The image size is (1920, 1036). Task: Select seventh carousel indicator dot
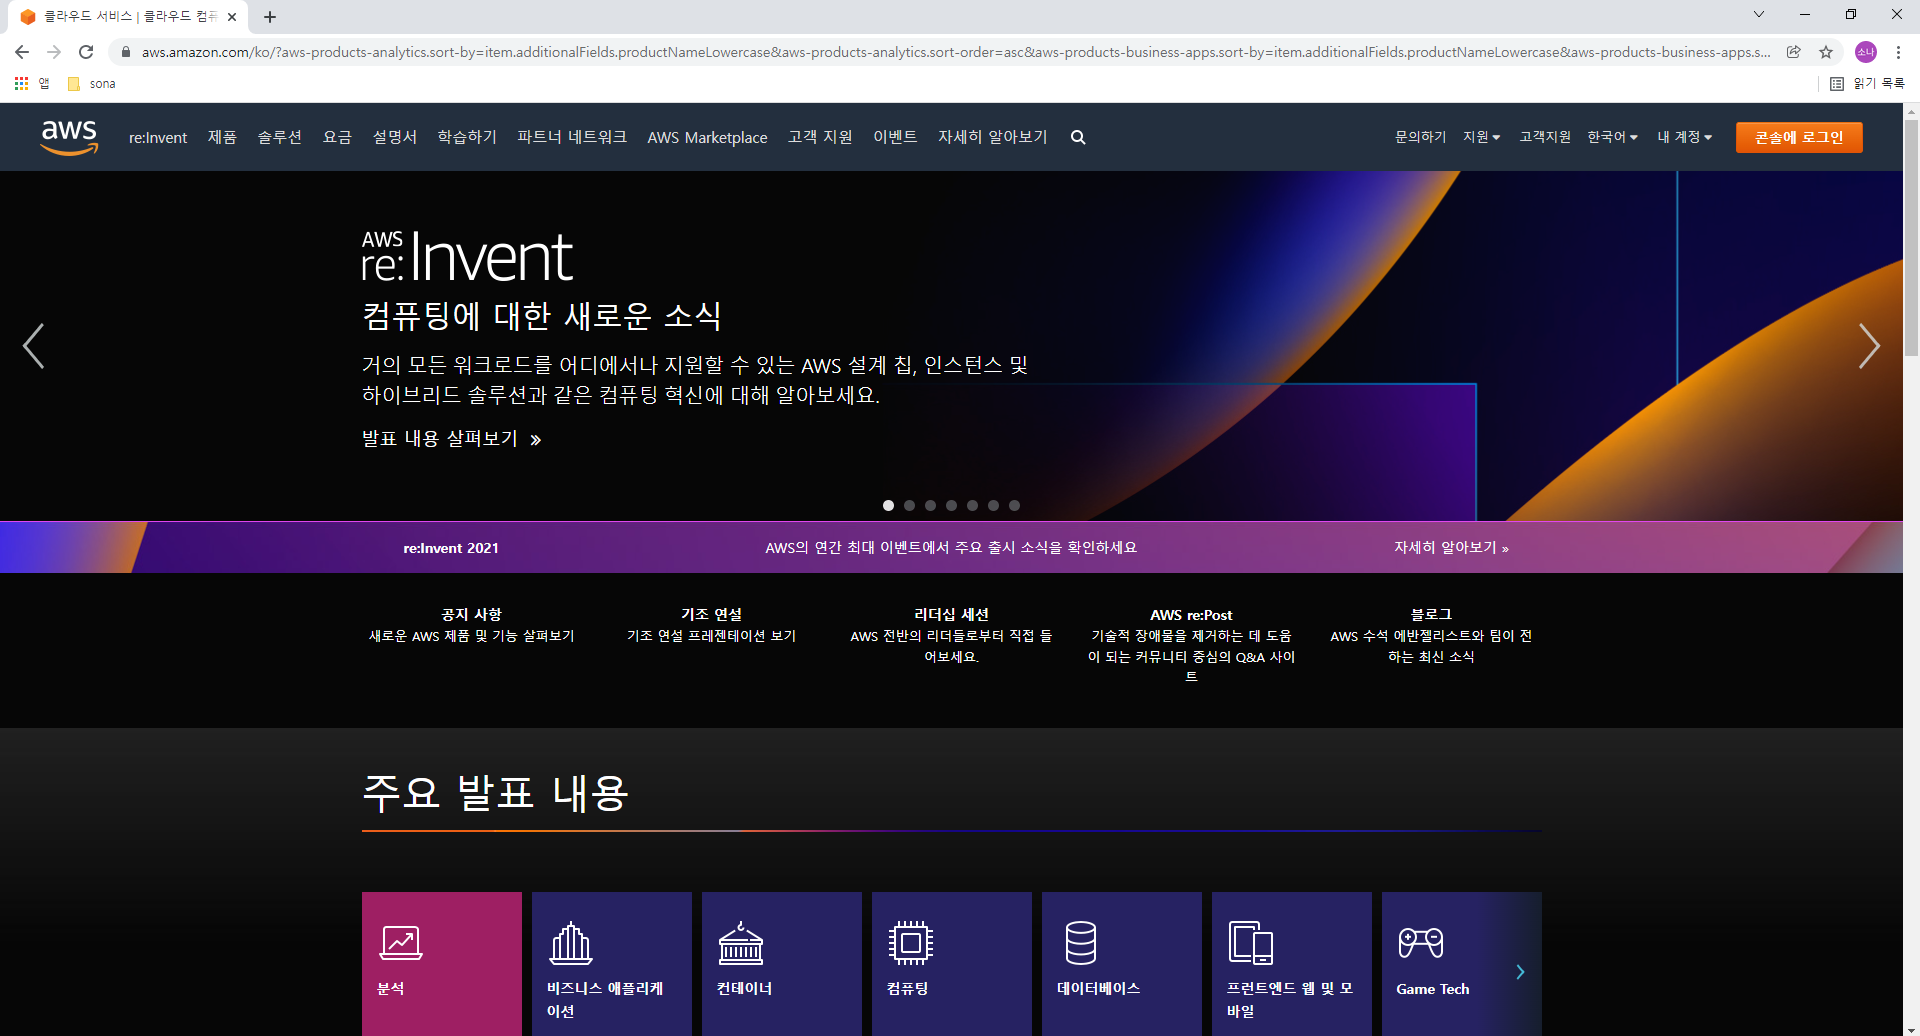(1014, 506)
